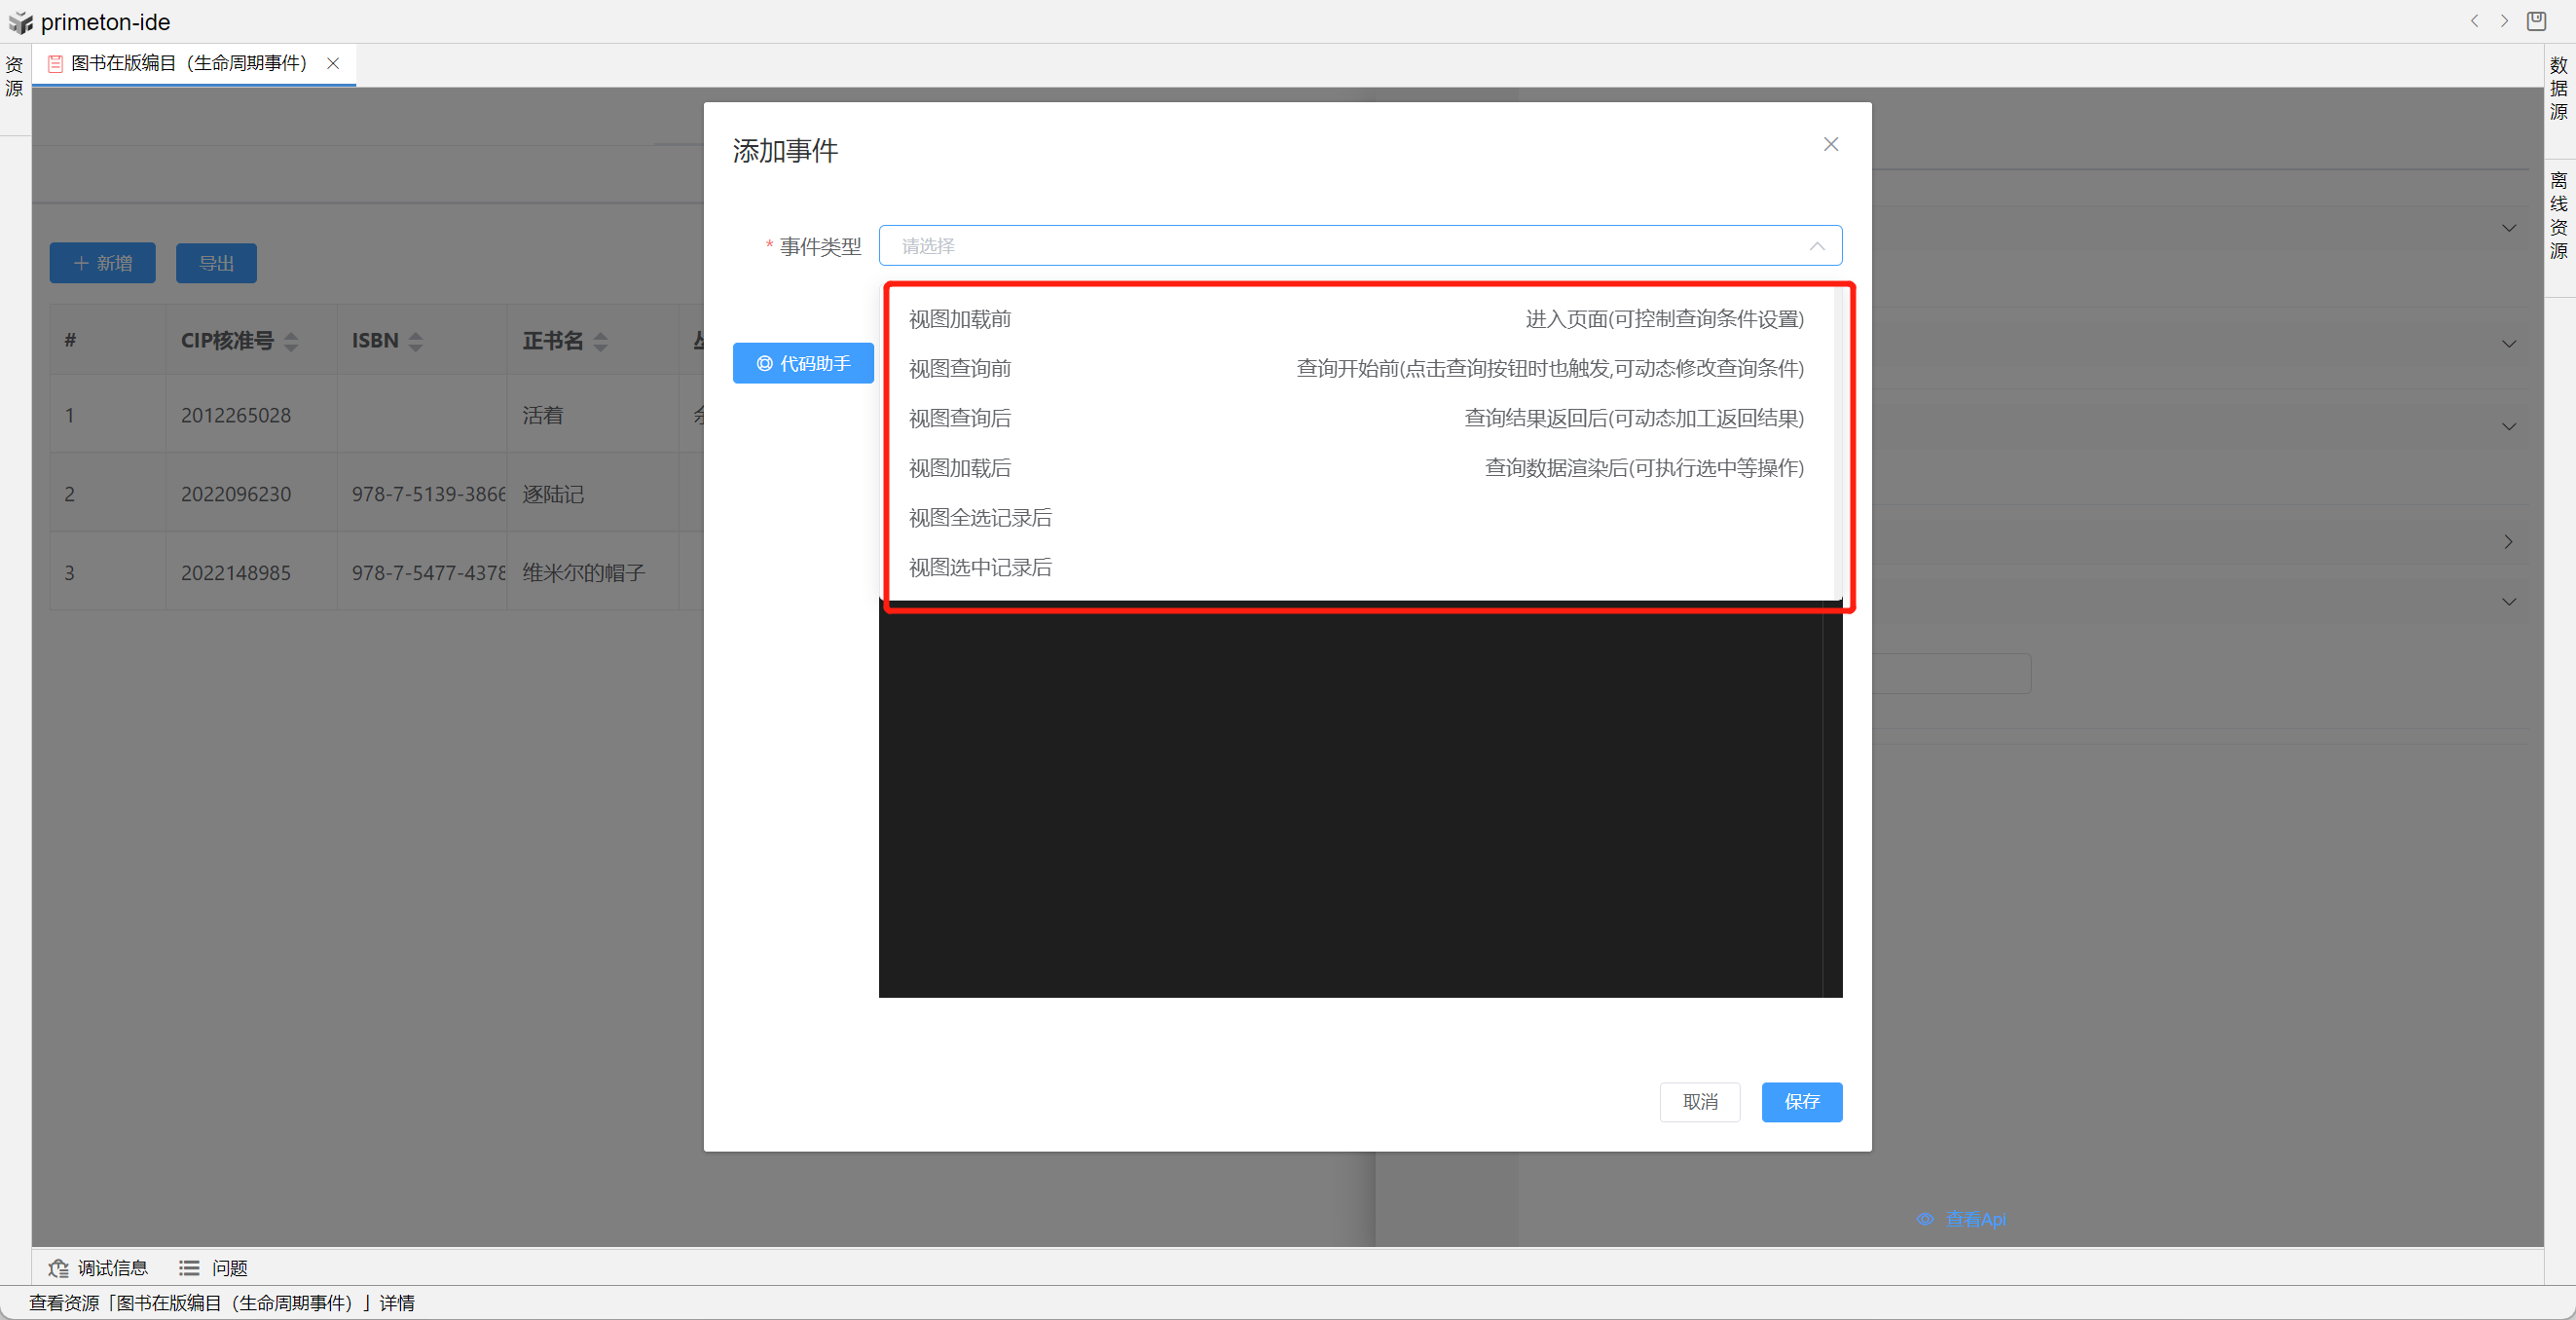Open the 离线资源 side panel
This screenshot has width=2576, height=1320.
click(2558, 215)
